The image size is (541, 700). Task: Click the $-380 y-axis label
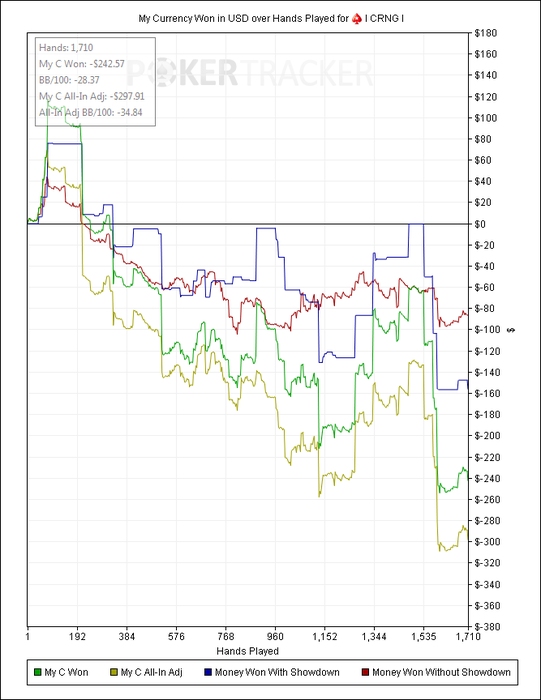click(x=487, y=627)
